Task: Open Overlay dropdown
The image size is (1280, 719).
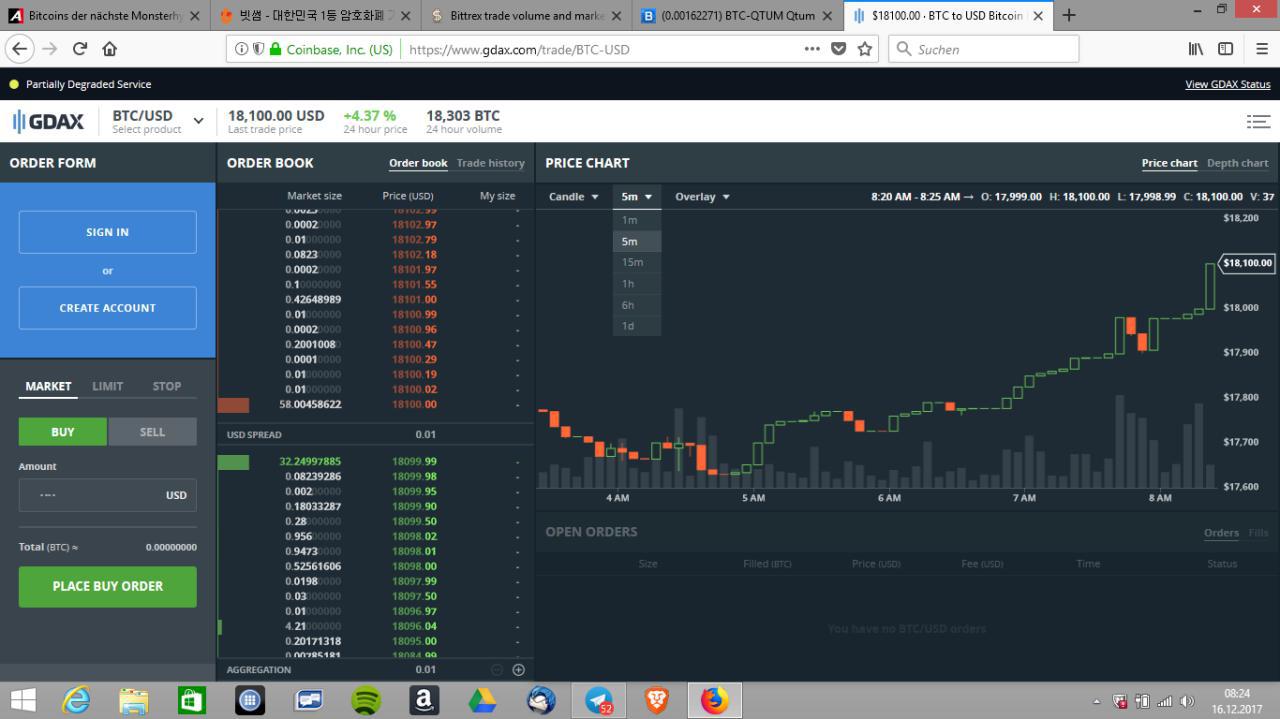Action: point(702,197)
